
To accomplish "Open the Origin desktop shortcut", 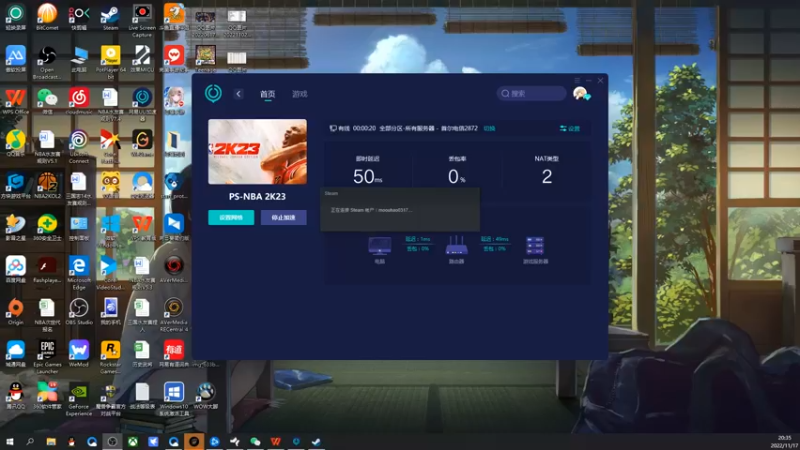I will [15, 312].
